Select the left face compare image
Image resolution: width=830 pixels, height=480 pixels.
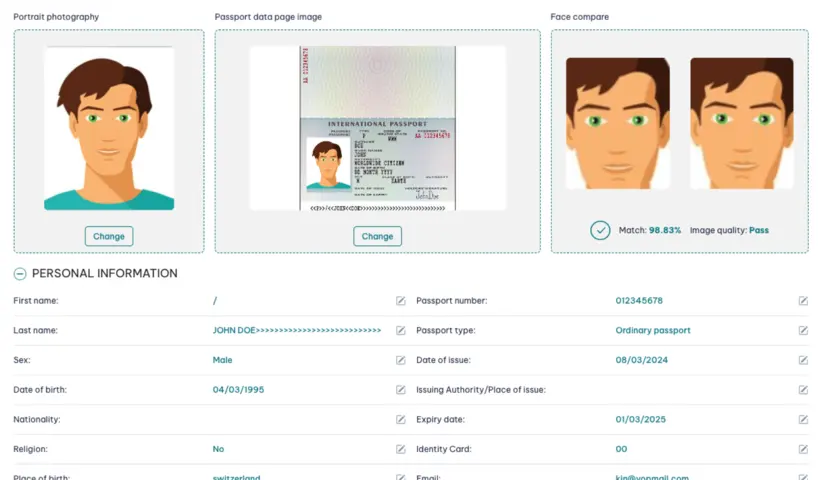coord(618,123)
